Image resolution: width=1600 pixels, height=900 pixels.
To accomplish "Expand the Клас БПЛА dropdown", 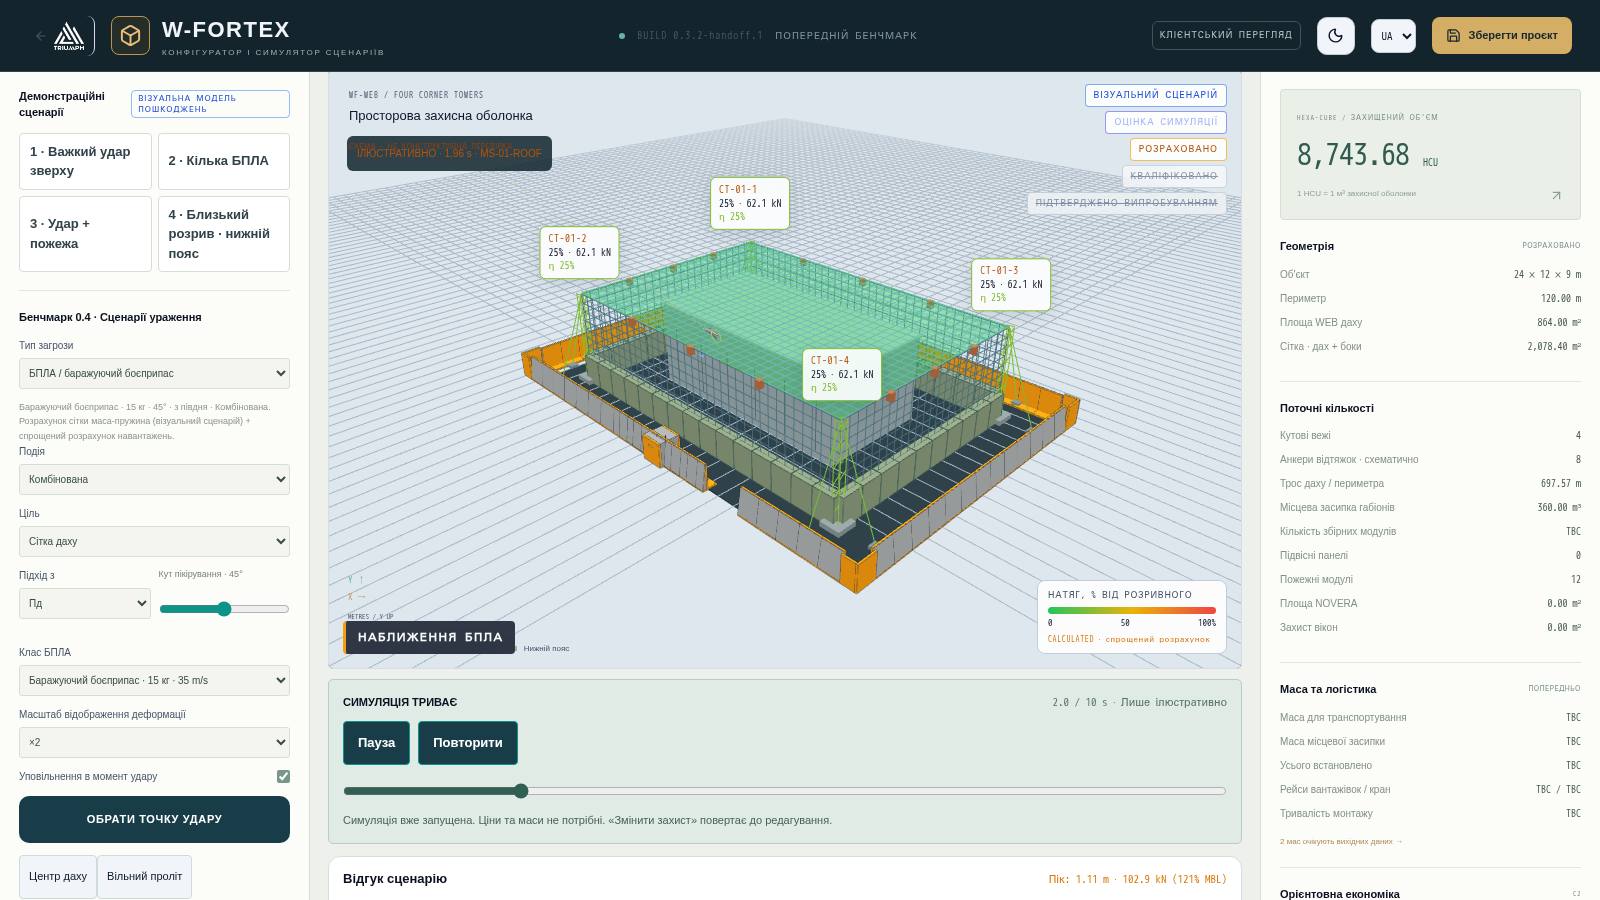I will coord(154,680).
